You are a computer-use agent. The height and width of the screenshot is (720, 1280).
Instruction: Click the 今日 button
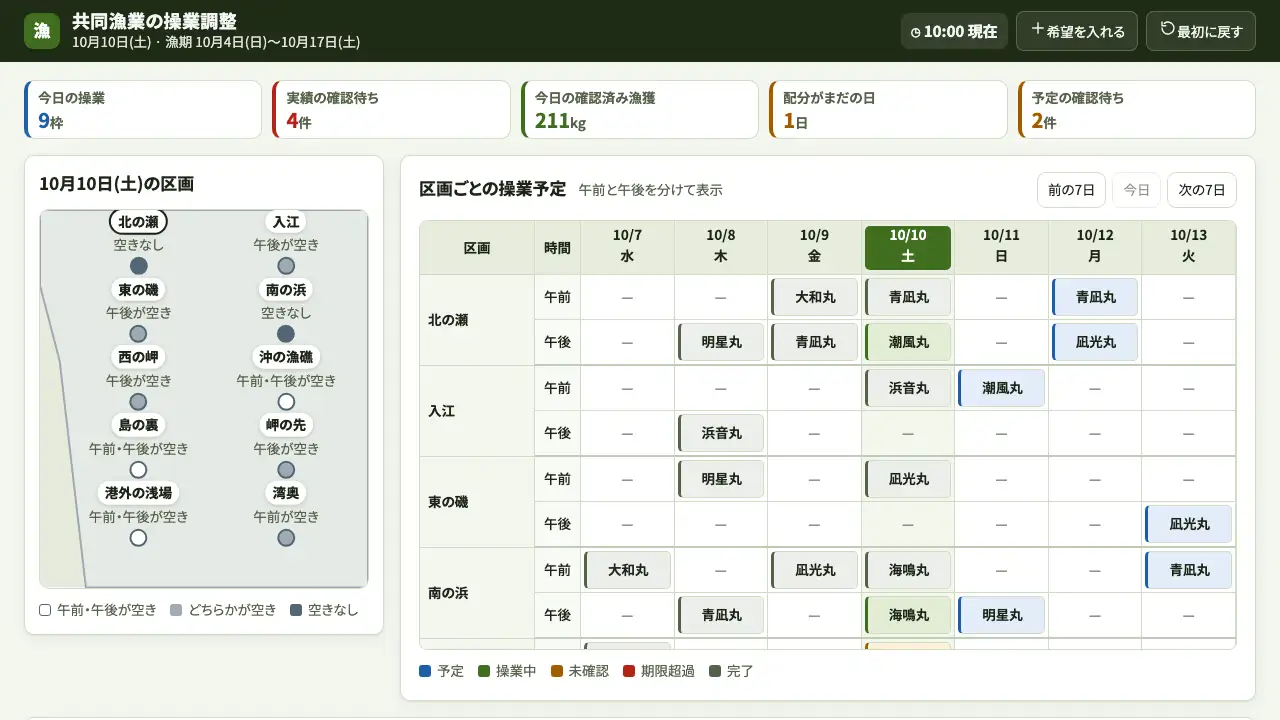1136,190
